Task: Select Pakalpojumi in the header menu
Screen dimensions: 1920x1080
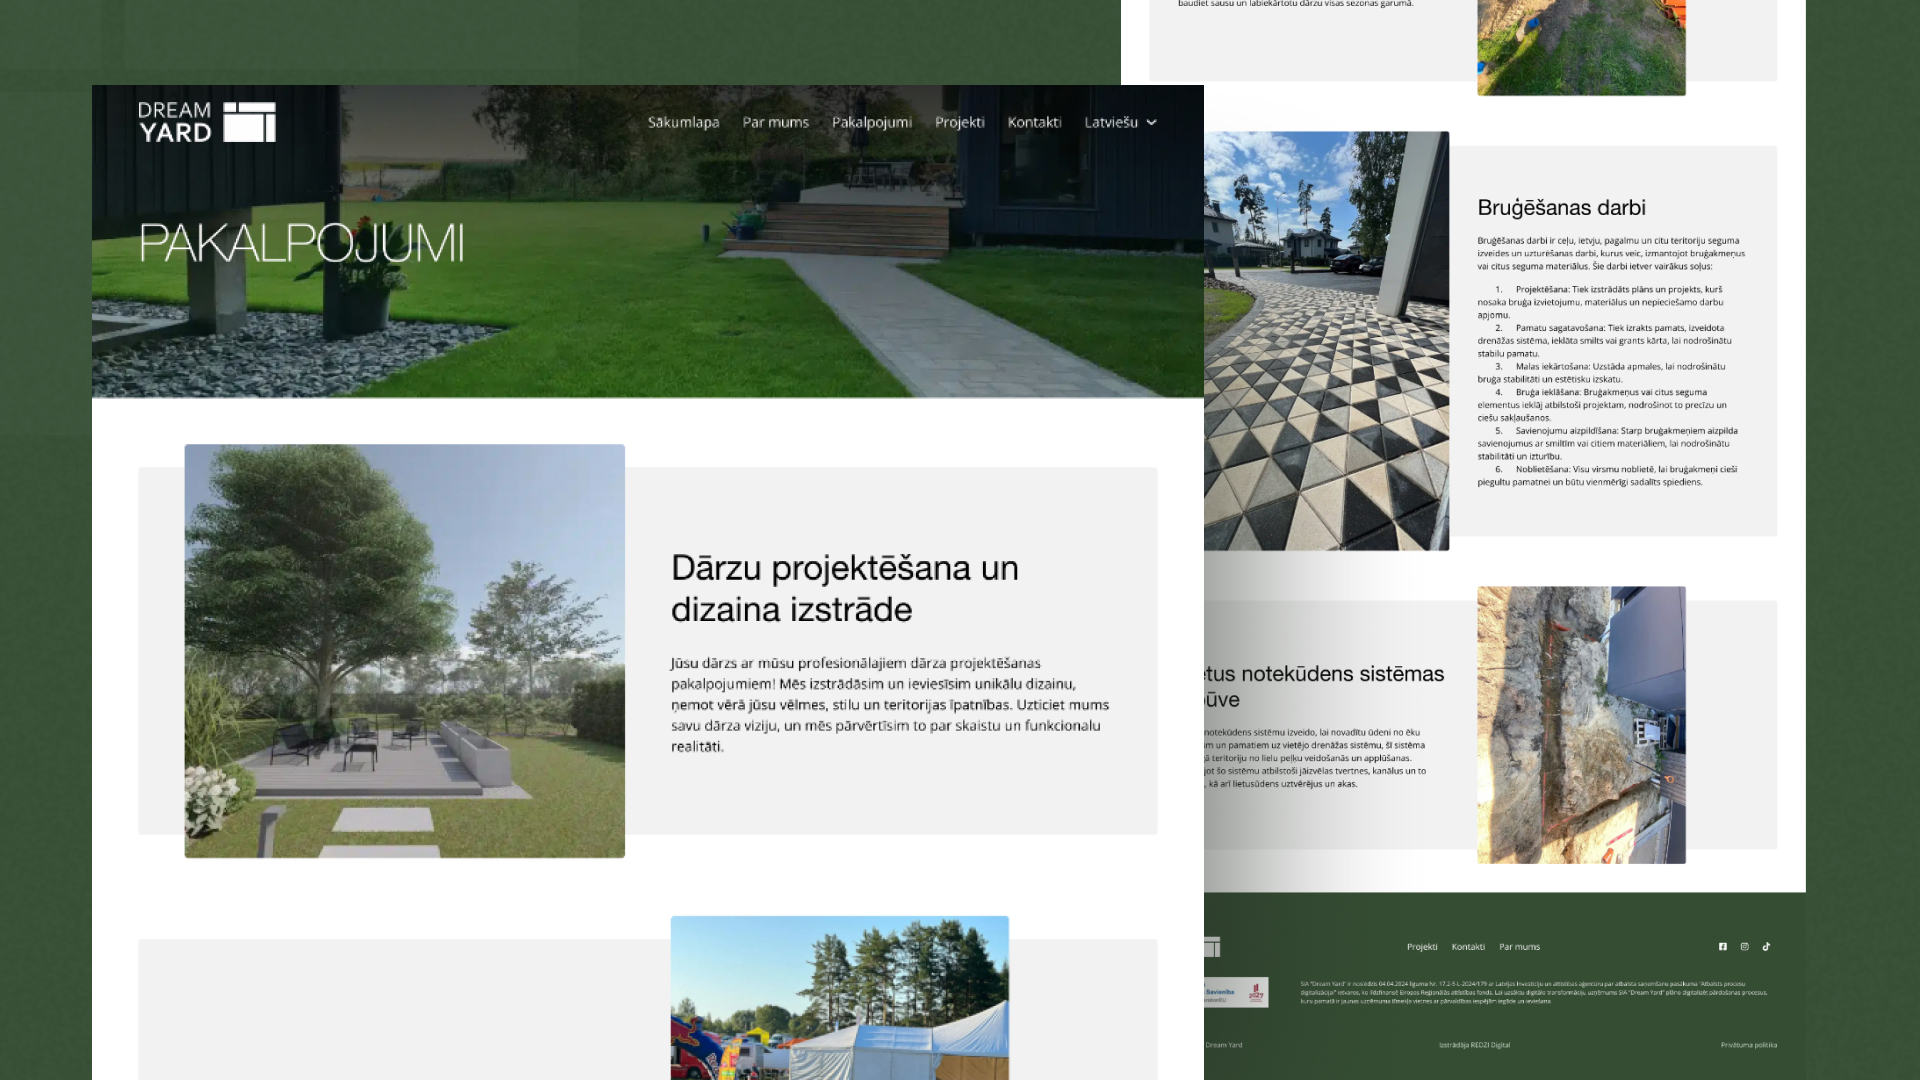Action: 872,122
